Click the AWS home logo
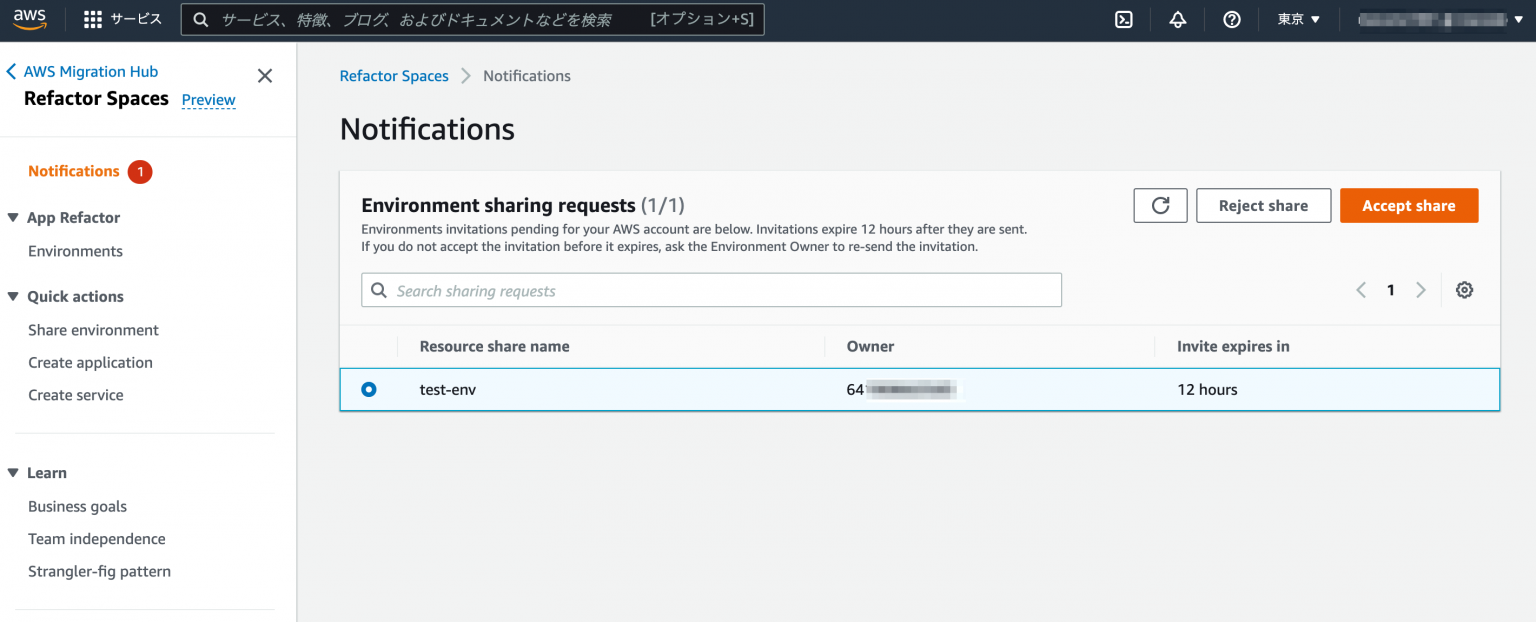 click(x=30, y=18)
